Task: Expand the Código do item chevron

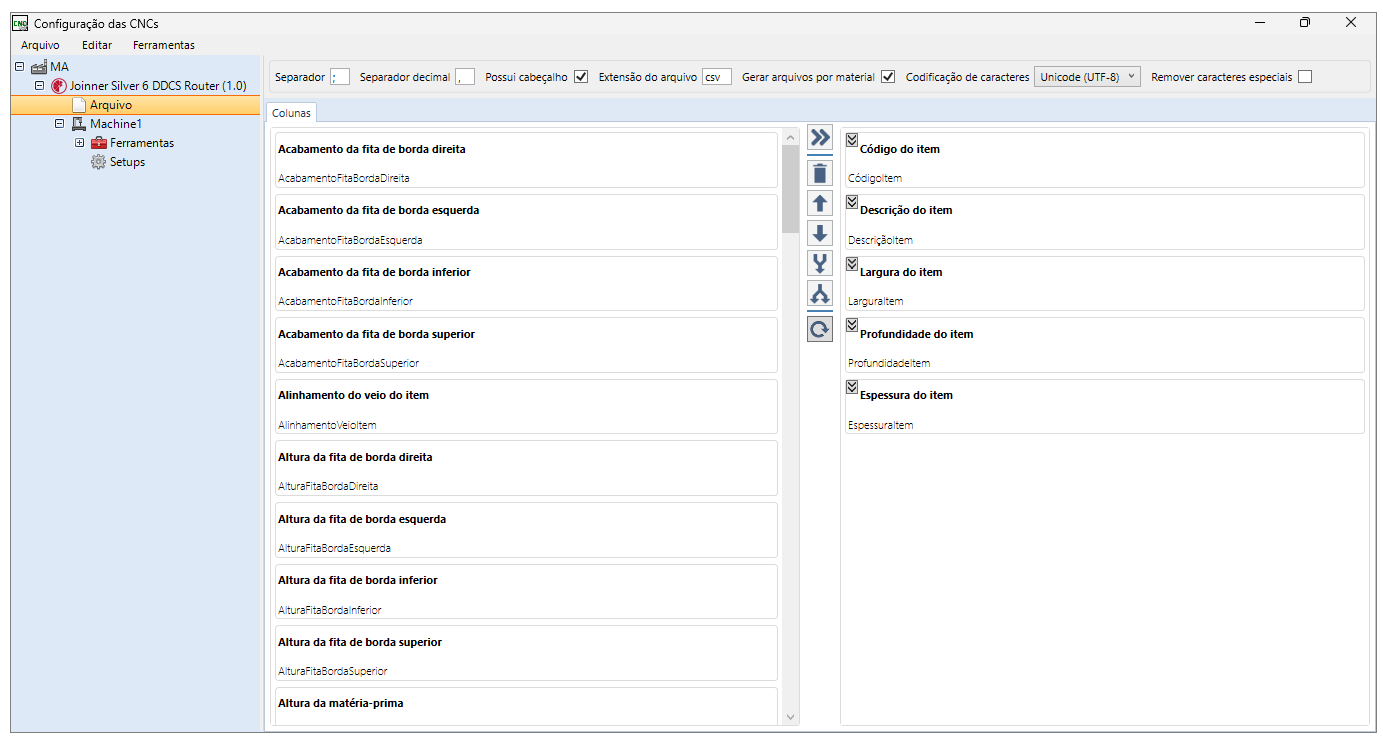Action: pos(852,141)
